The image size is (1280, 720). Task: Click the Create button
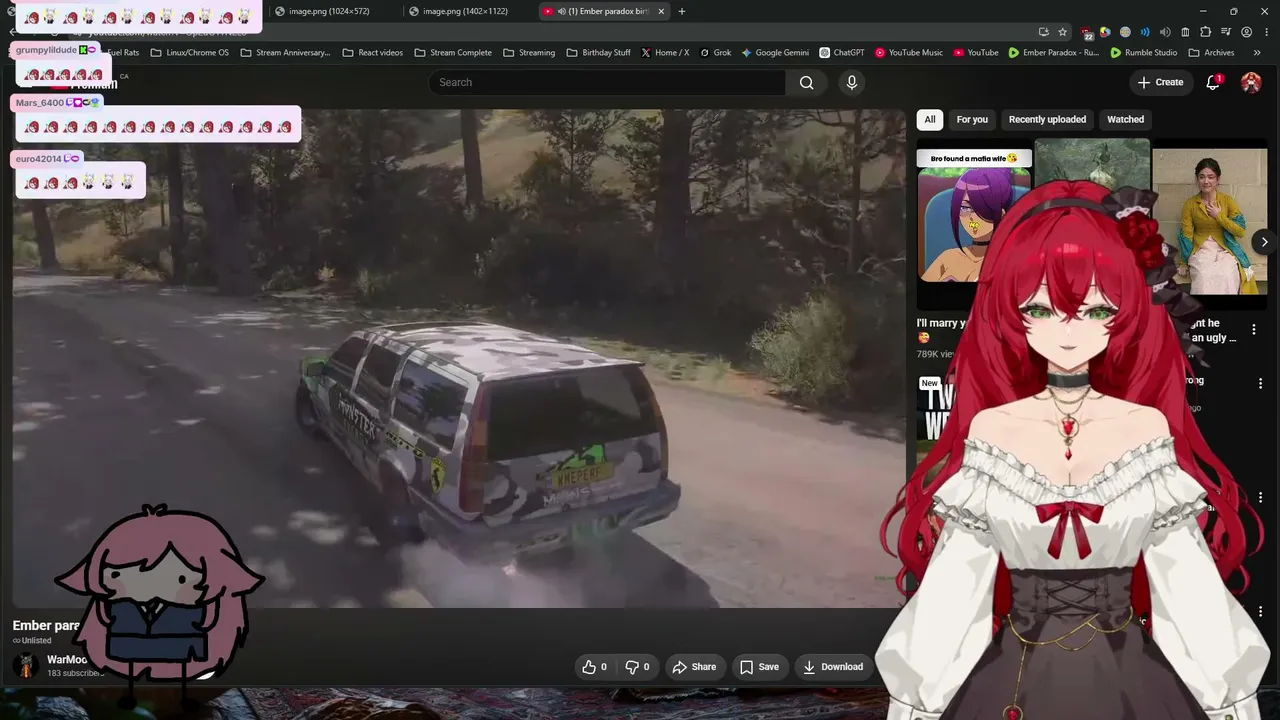pyautogui.click(x=1160, y=82)
